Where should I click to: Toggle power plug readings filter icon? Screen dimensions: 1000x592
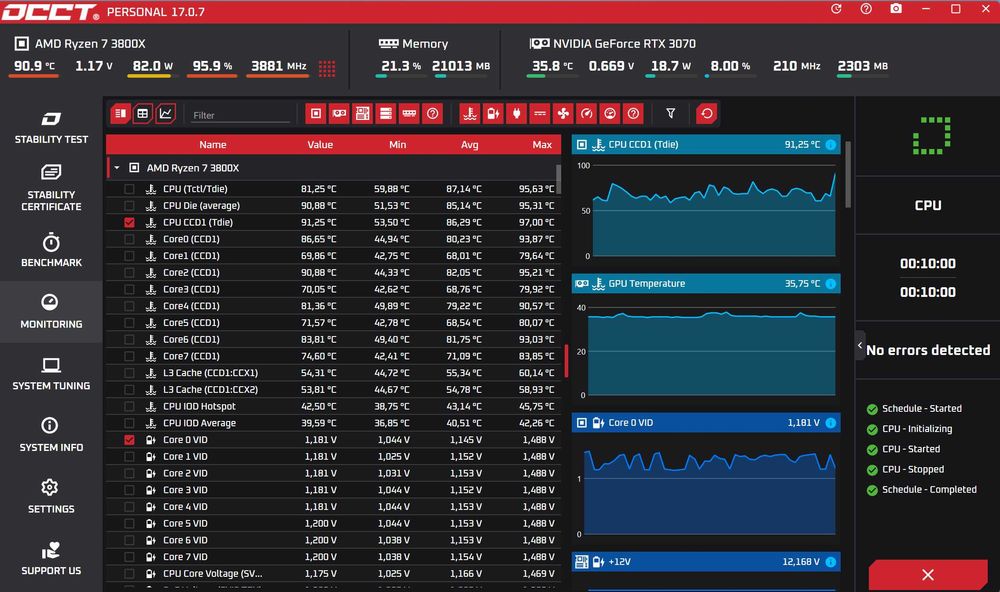tap(517, 114)
